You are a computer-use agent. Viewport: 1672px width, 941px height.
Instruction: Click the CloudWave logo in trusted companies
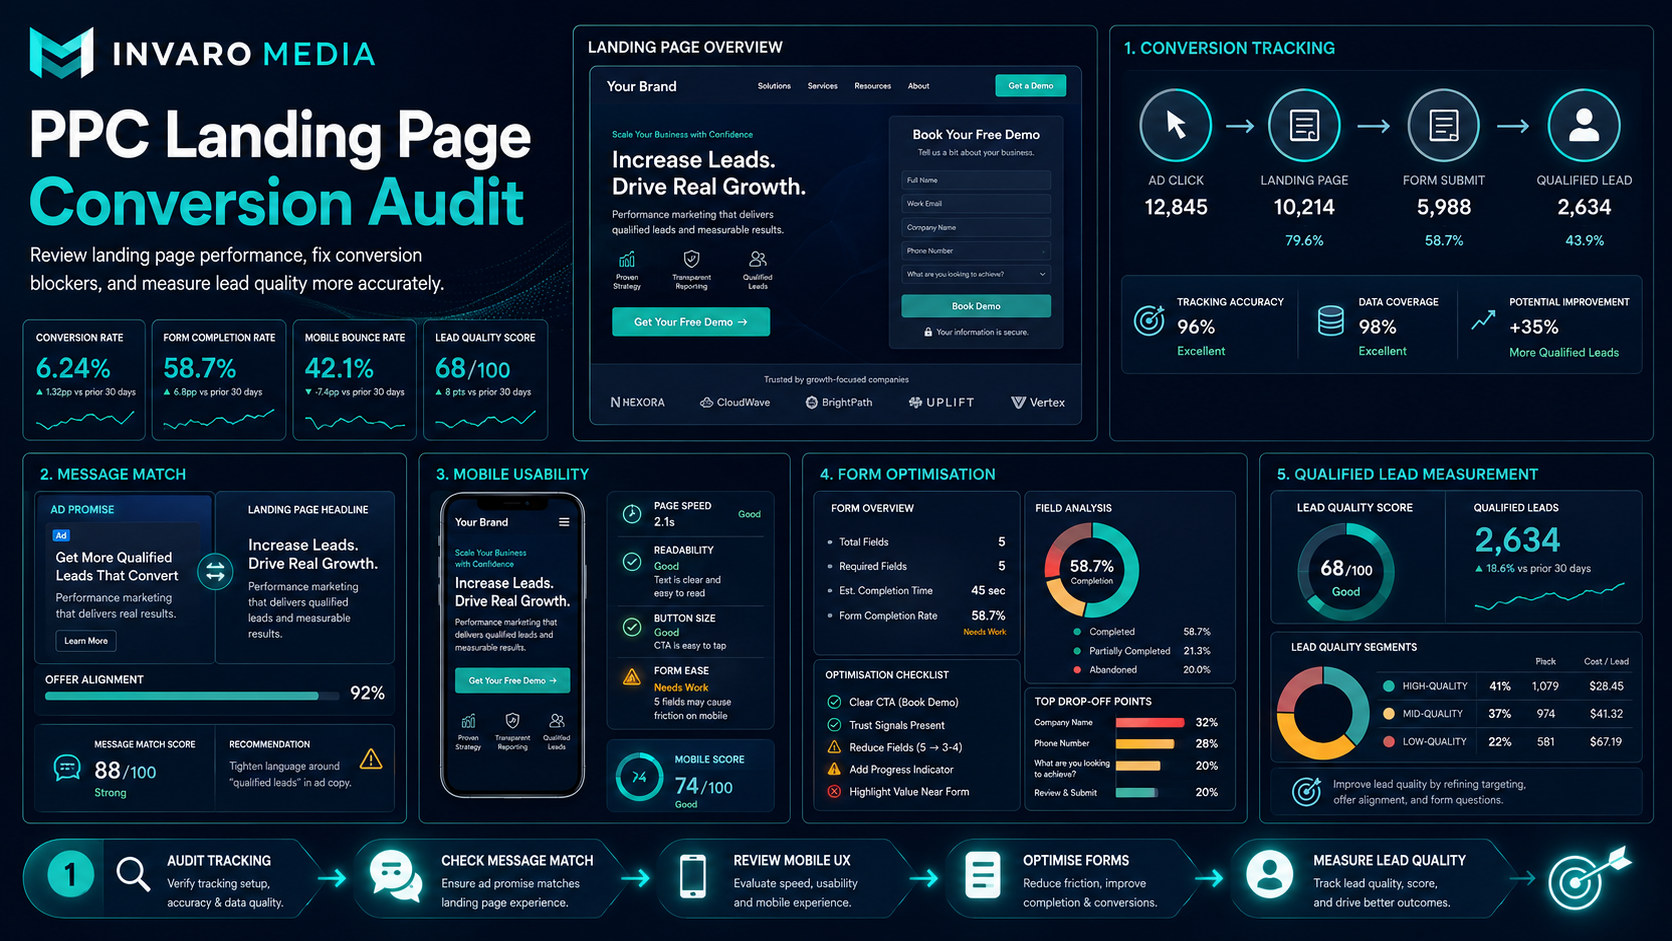point(735,402)
